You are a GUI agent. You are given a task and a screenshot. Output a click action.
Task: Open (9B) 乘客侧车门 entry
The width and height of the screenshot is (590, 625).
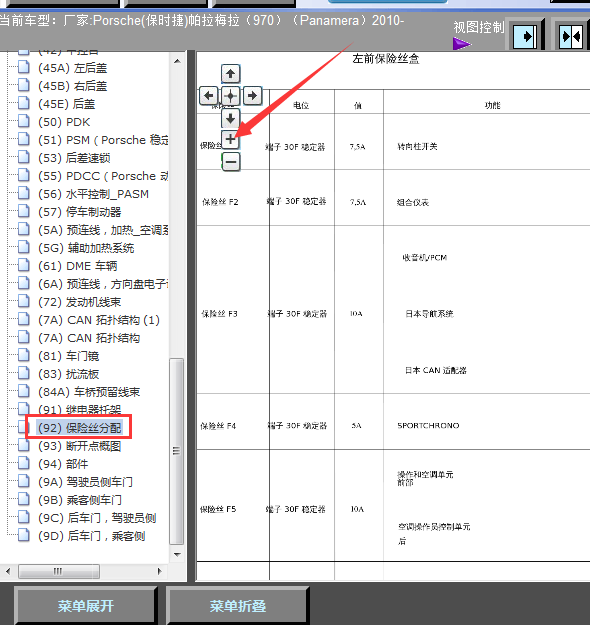point(80,500)
